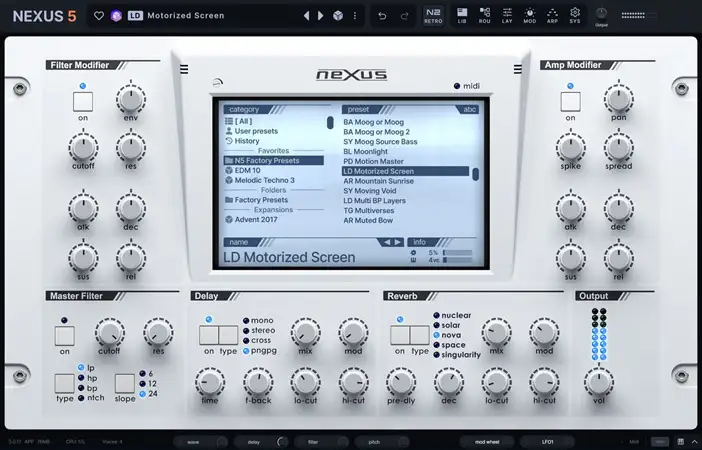Toggle the Reverb on button
Image resolution: width=702 pixels, height=450 pixels.
coord(400,335)
